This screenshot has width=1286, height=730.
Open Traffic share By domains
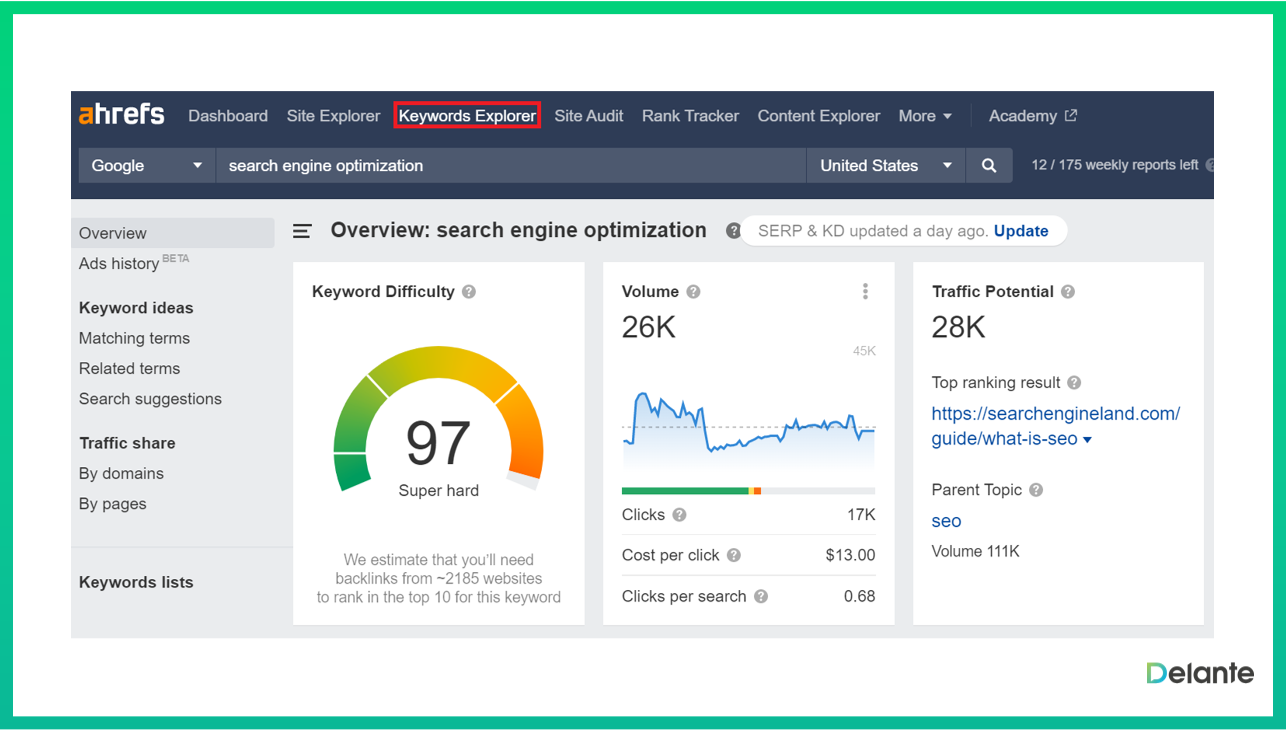(x=121, y=474)
